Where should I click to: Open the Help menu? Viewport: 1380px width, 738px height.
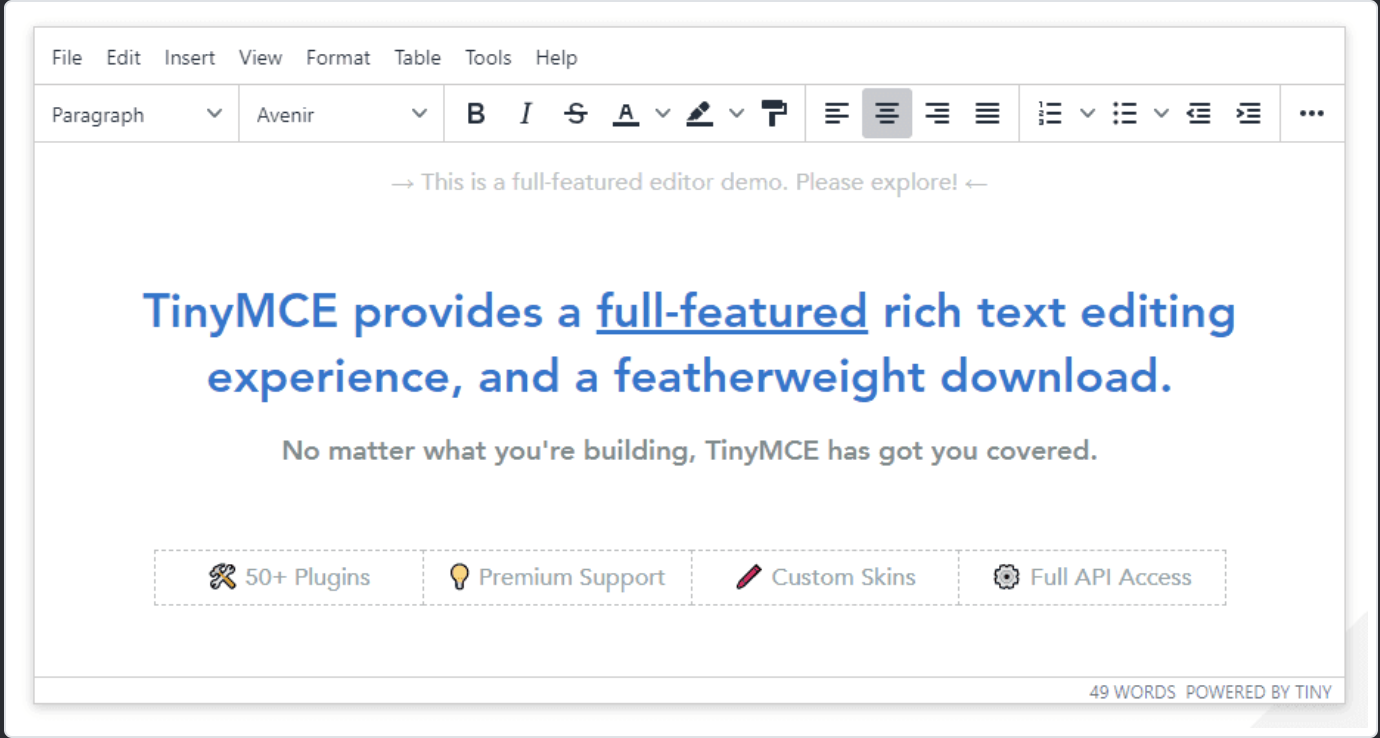point(556,58)
